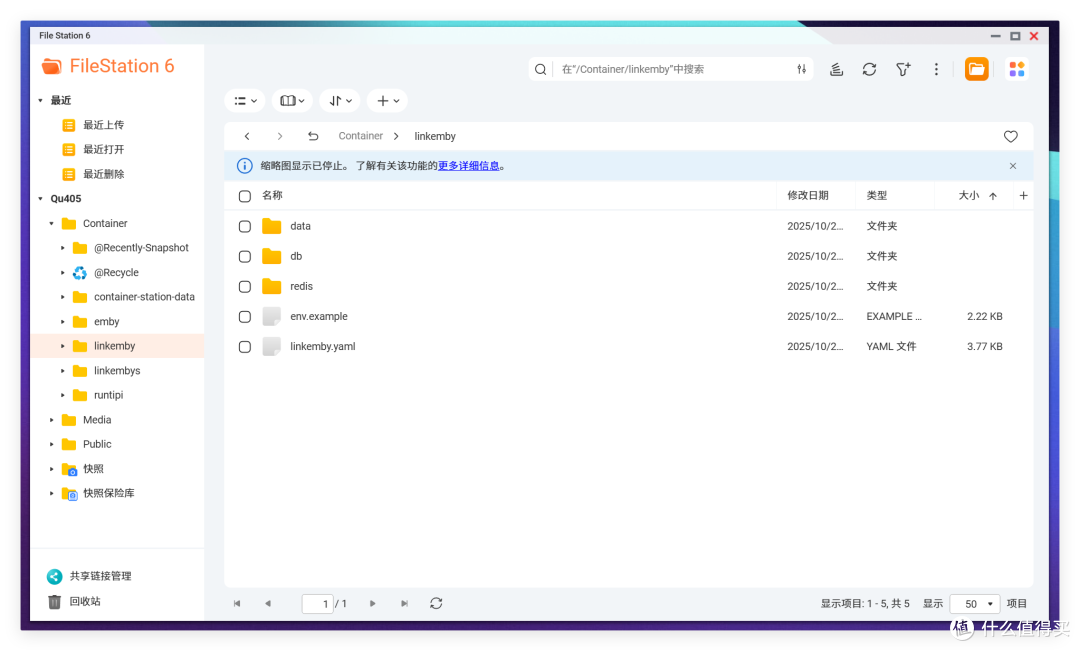Click the orange folder view icon
The width and height of the screenshot is (1080, 651).
tap(976, 69)
